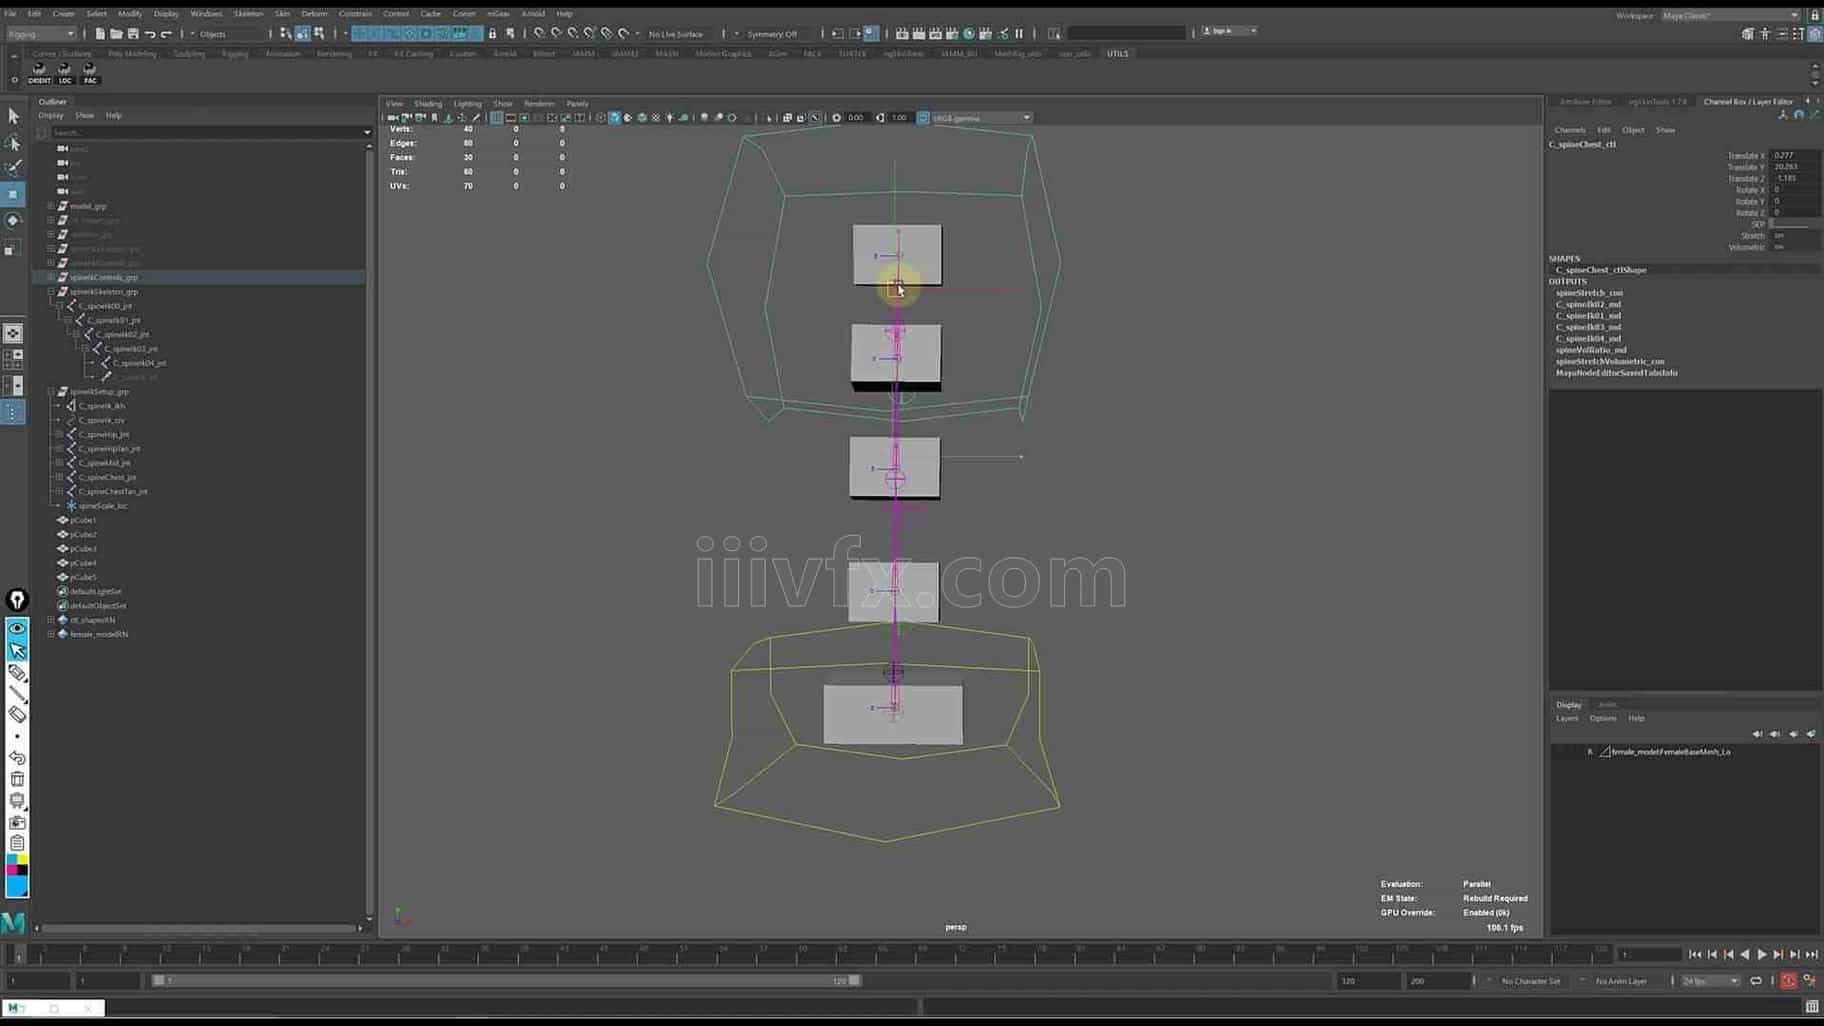The image size is (1824, 1026).
Task: Activate the Rotate tool in the toolbox
Action: 13,220
